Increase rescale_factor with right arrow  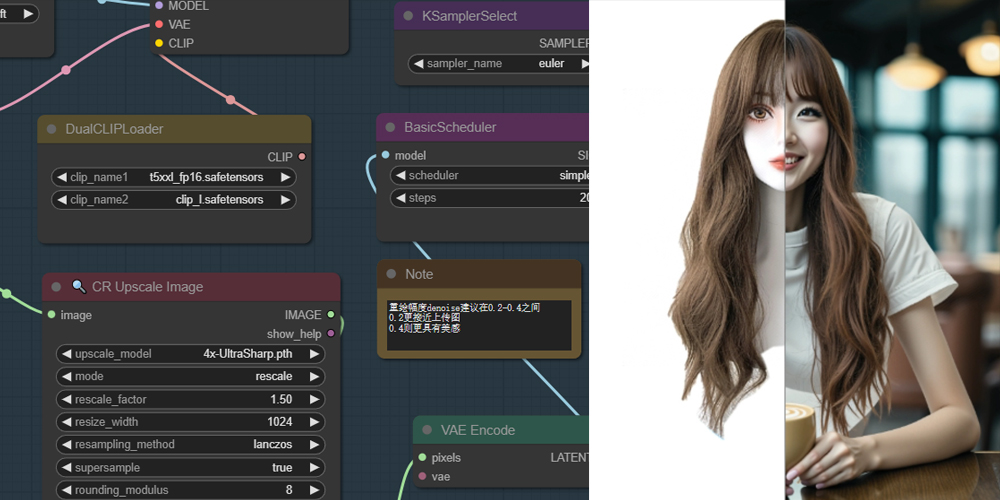[x=314, y=399]
